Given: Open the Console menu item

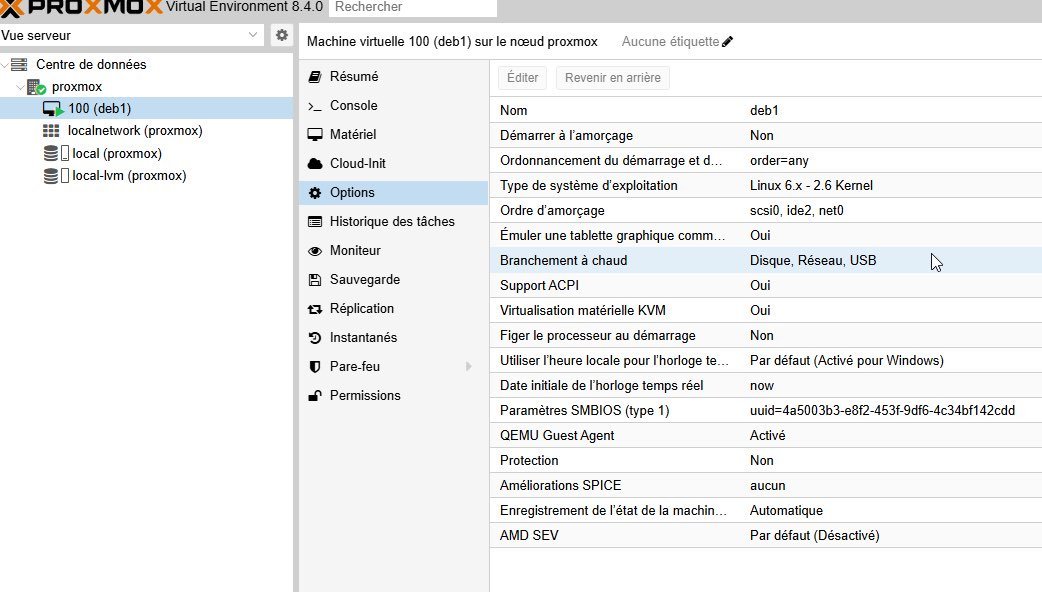Looking at the screenshot, I should click(353, 106).
